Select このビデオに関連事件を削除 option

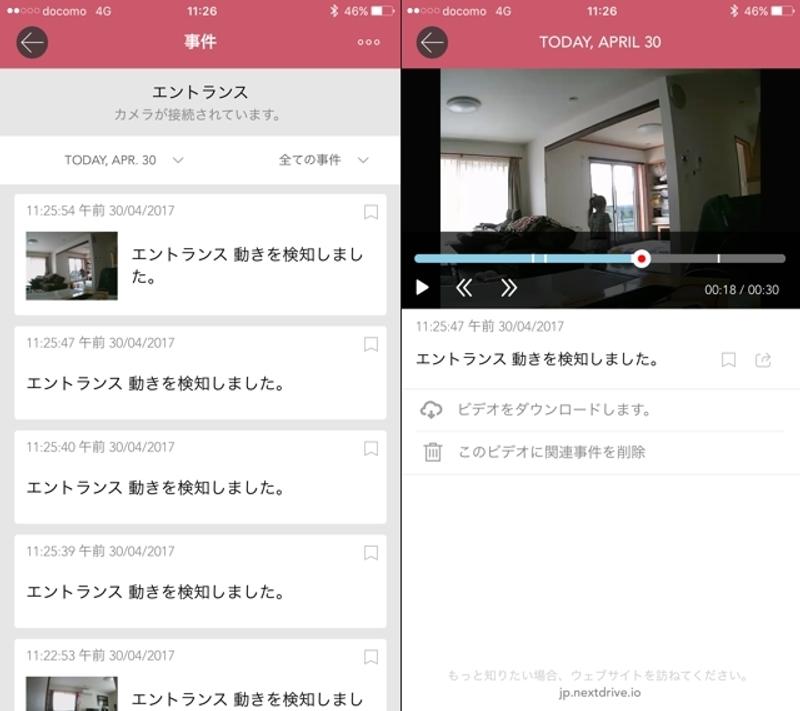tap(551, 452)
